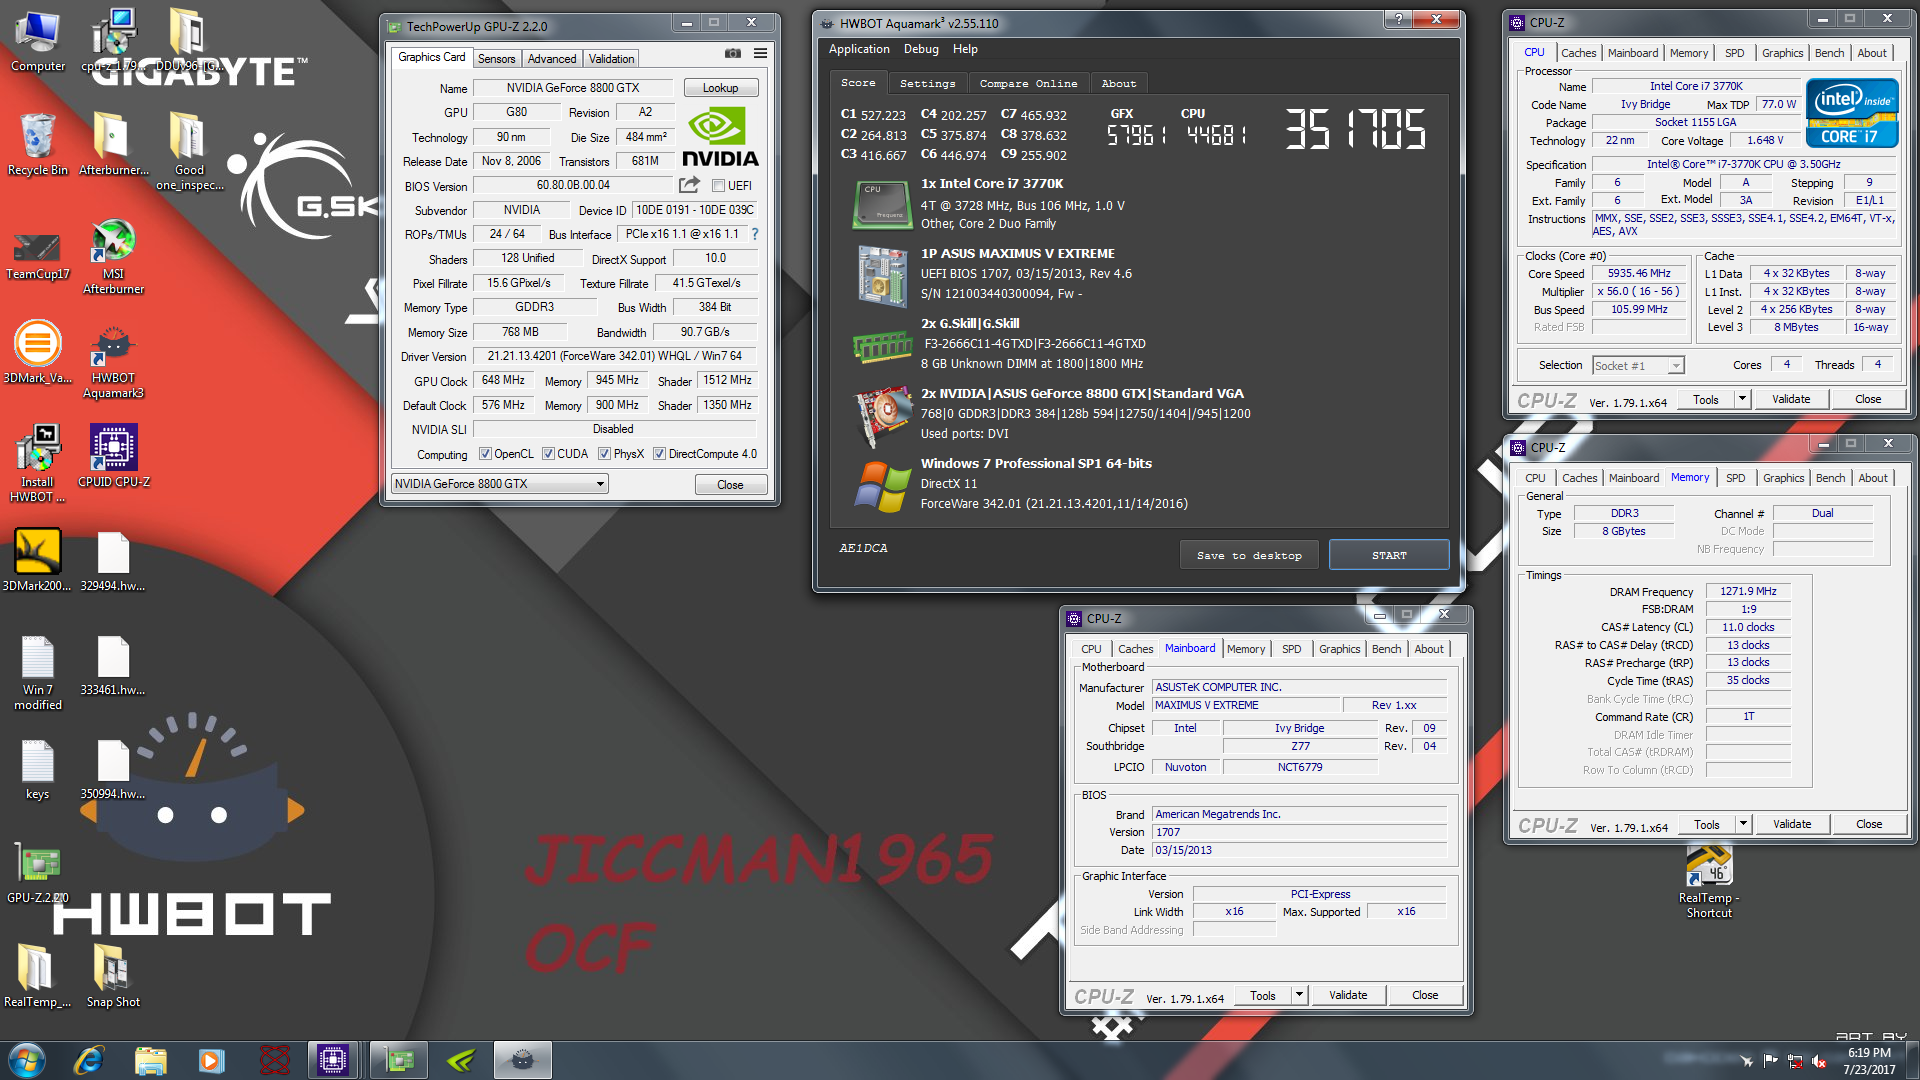Image resolution: width=1920 pixels, height=1080 pixels.
Task: Open SPD tab in the CPU-Z Mainboard window
Action: click(x=1291, y=649)
